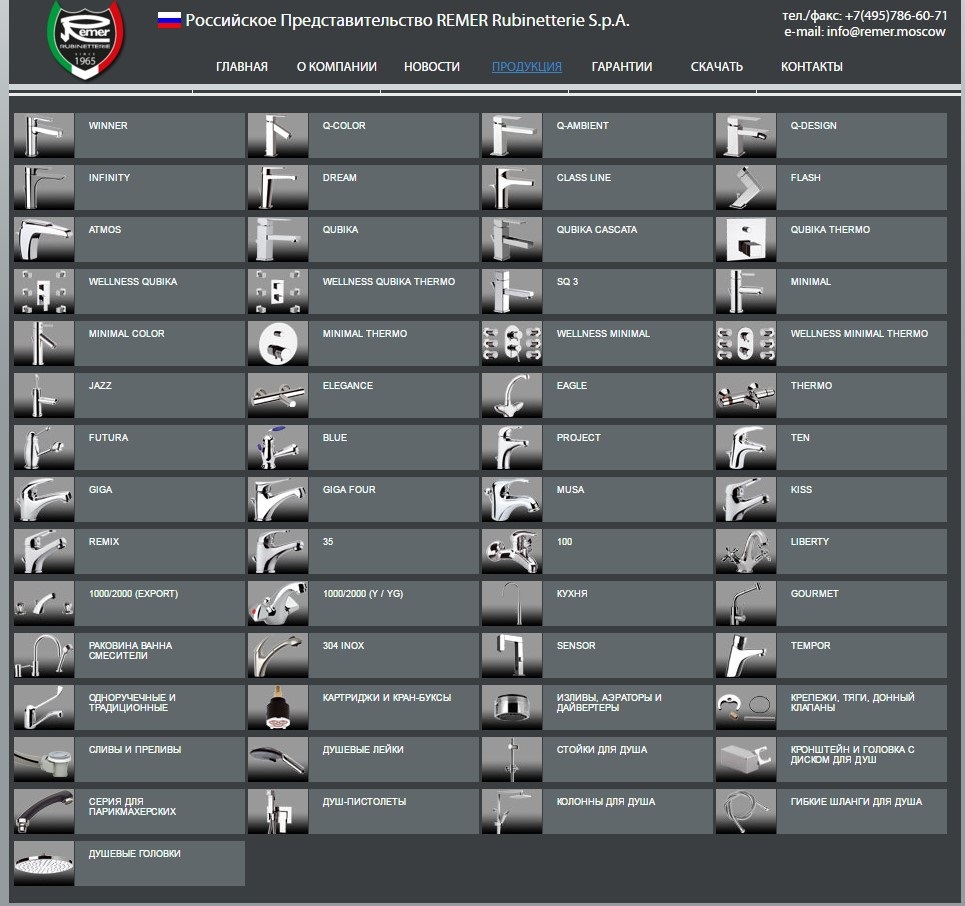
Task: Open the FUTURA series
Action: click(x=108, y=438)
